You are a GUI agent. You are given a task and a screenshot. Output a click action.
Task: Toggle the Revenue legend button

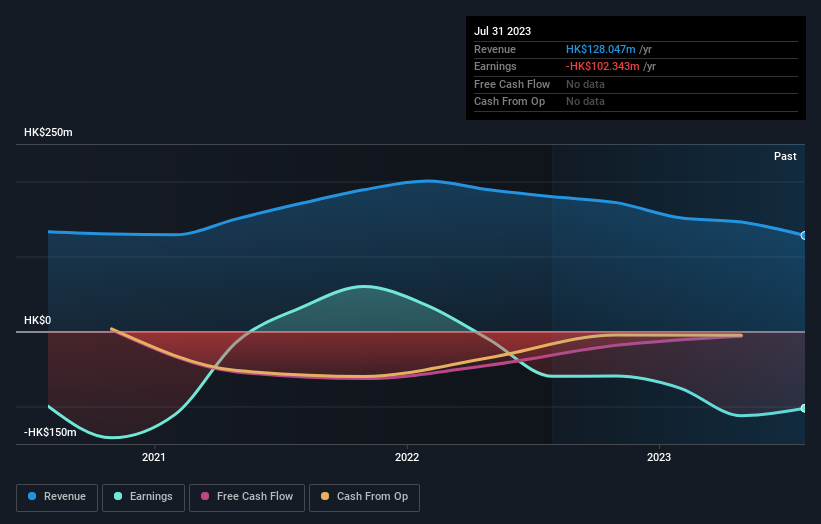pyautogui.click(x=57, y=497)
